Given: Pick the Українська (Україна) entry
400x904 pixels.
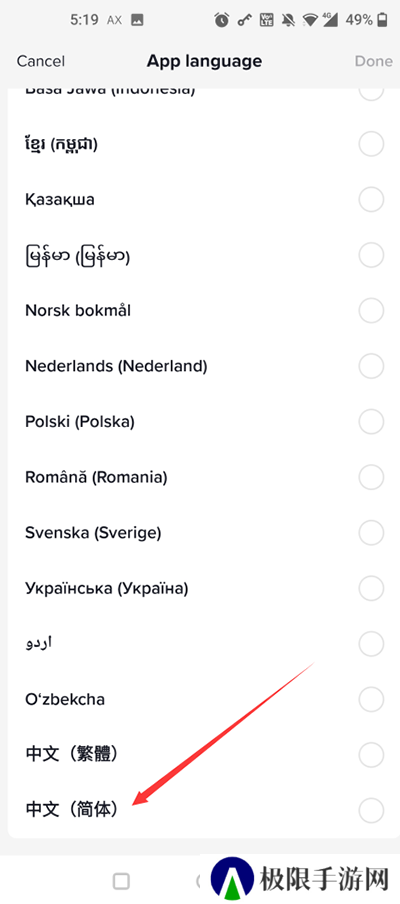Looking at the screenshot, I should tap(200, 588).
